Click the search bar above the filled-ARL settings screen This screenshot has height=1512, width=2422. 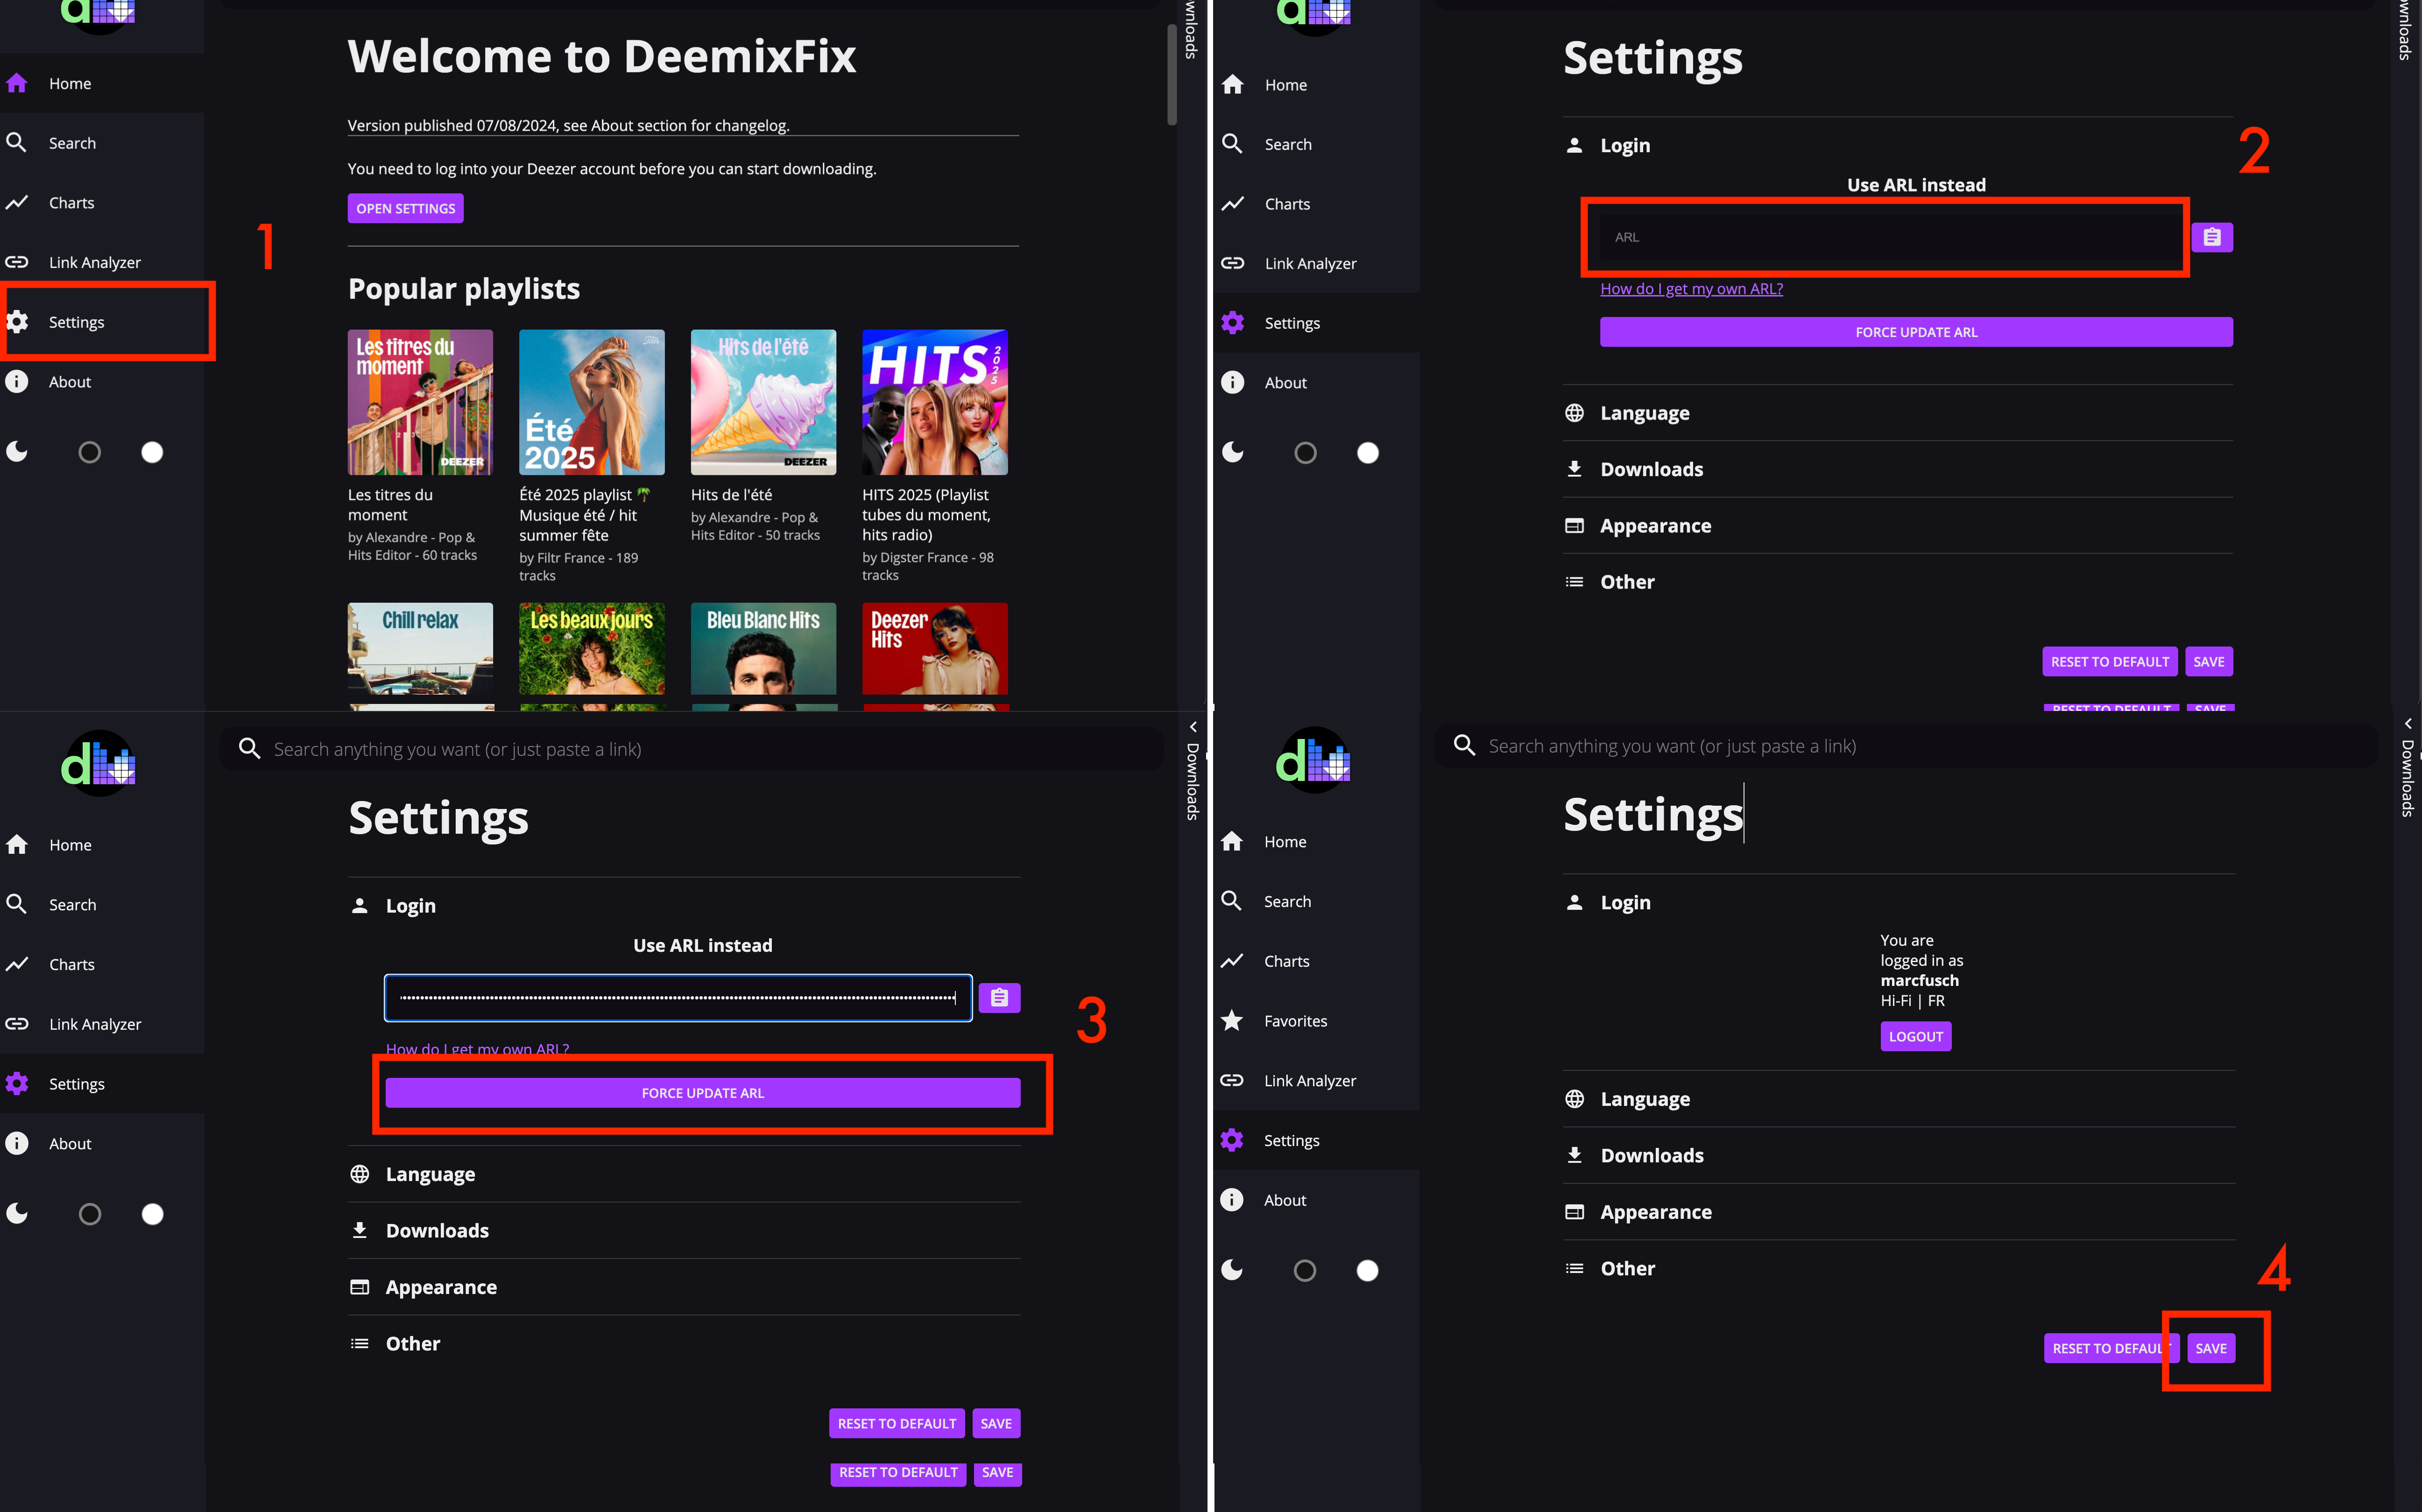pyautogui.click(x=692, y=749)
